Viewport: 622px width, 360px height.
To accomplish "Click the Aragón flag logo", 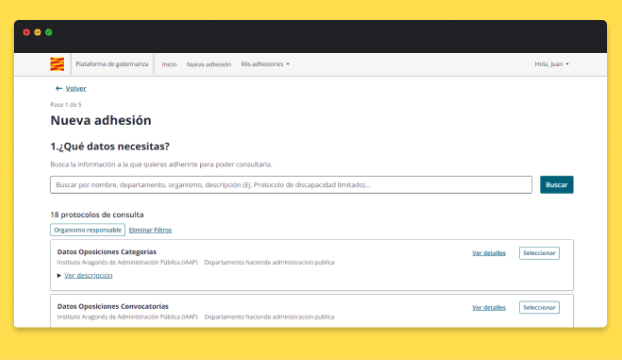I will point(57,64).
